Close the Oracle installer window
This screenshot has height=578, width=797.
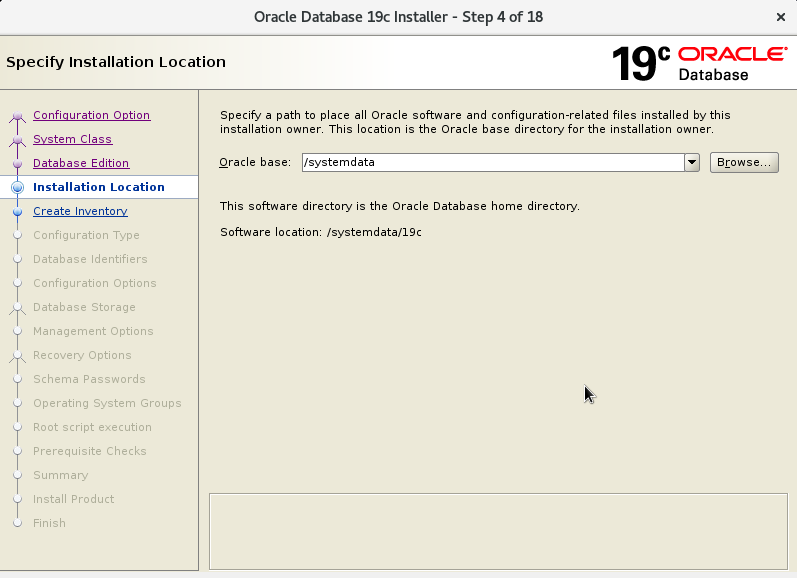[781, 17]
